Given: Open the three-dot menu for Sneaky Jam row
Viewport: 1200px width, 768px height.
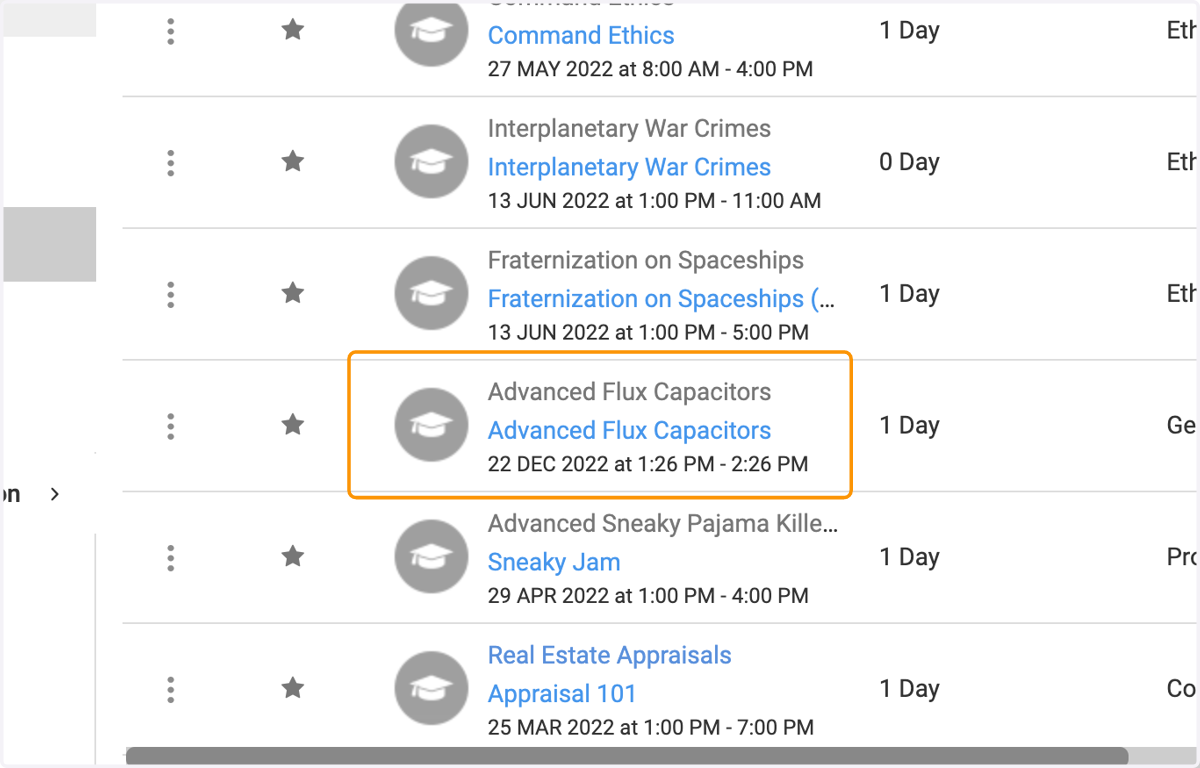Looking at the screenshot, I should pyautogui.click(x=171, y=557).
